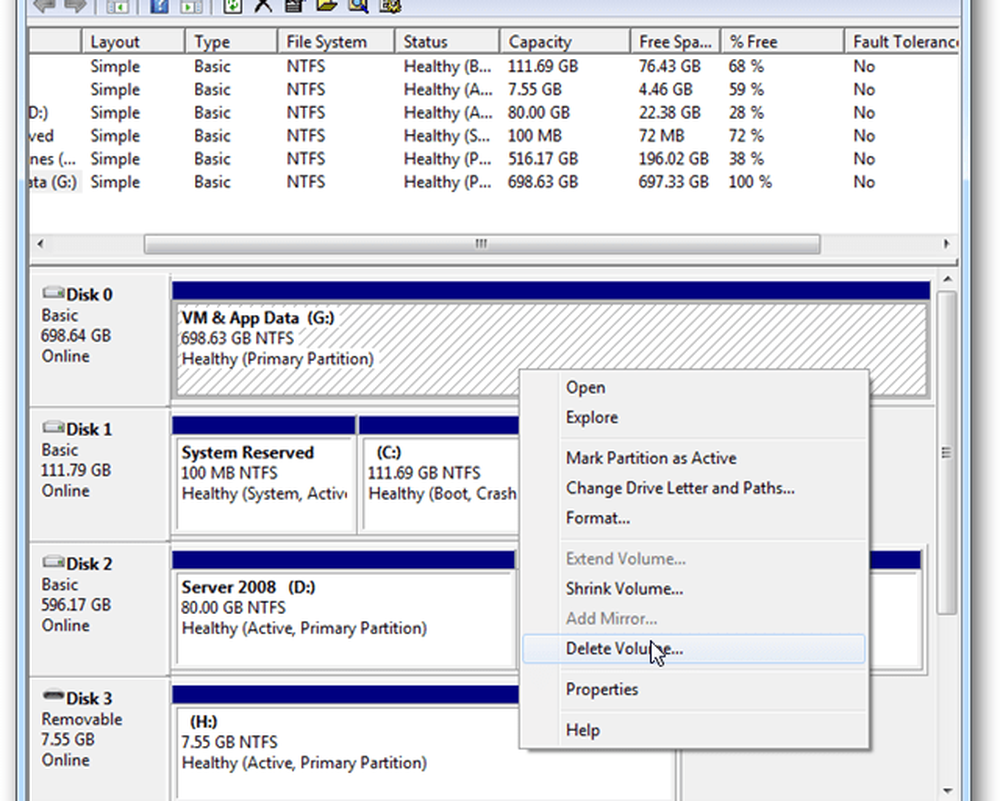Screen dimensions: 1000x801
Task: Click the 76.43 GB free space cell
Action: [x=670, y=66]
